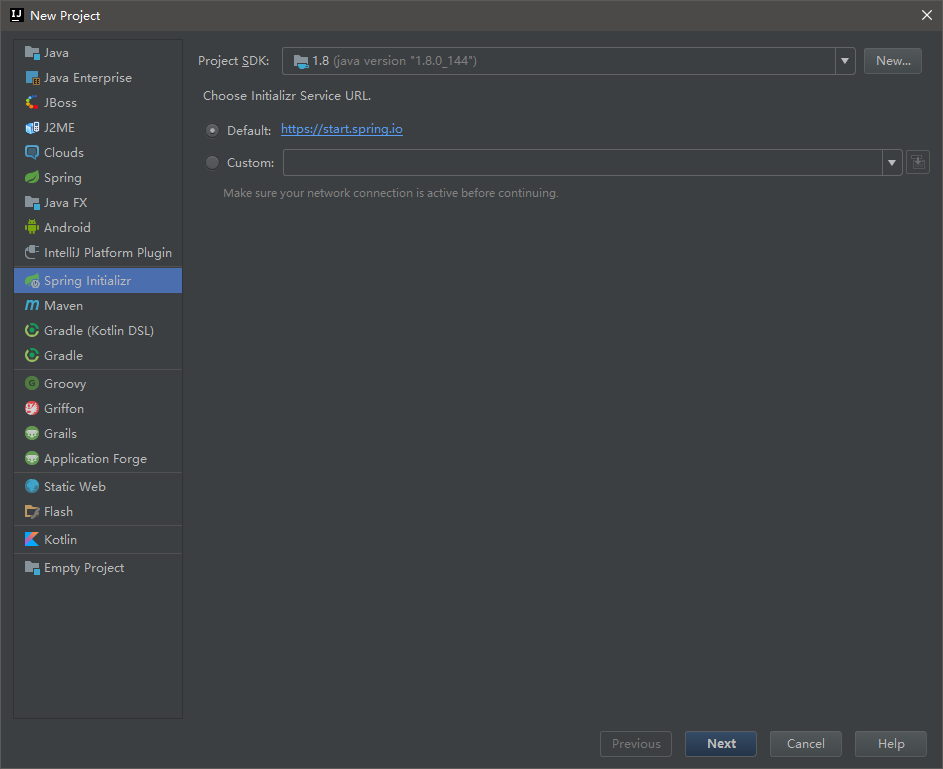Click the Griffon icon
The image size is (943, 769).
pyautogui.click(x=32, y=408)
